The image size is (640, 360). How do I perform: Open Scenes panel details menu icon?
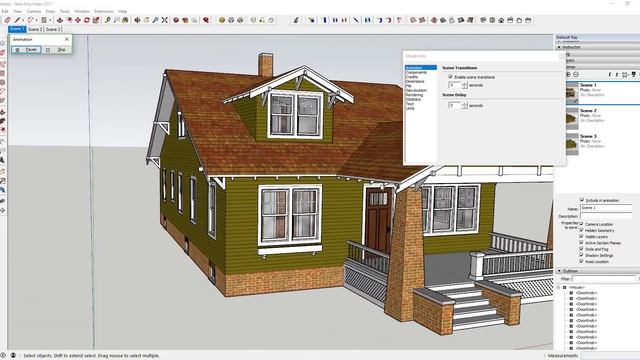[x=634, y=74]
